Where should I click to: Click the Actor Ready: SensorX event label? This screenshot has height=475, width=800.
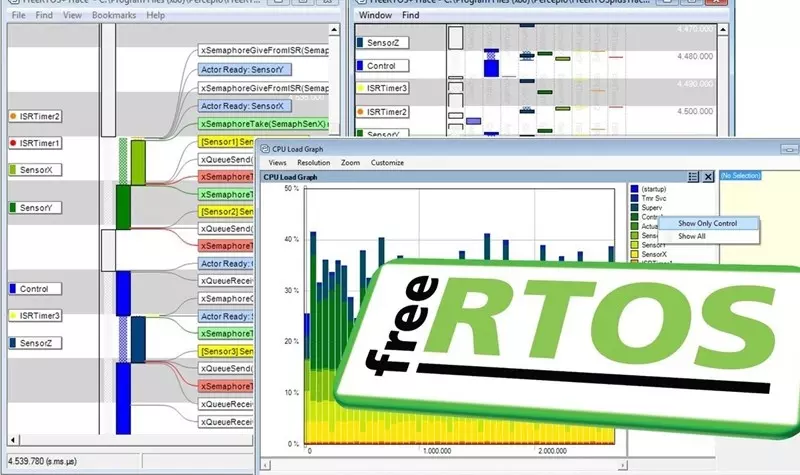coord(244,106)
